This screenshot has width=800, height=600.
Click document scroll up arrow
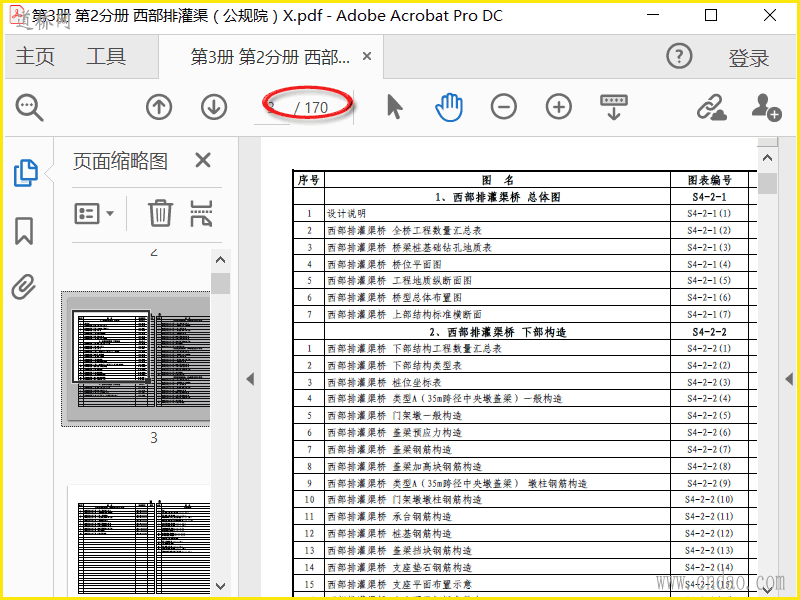click(x=767, y=158)
